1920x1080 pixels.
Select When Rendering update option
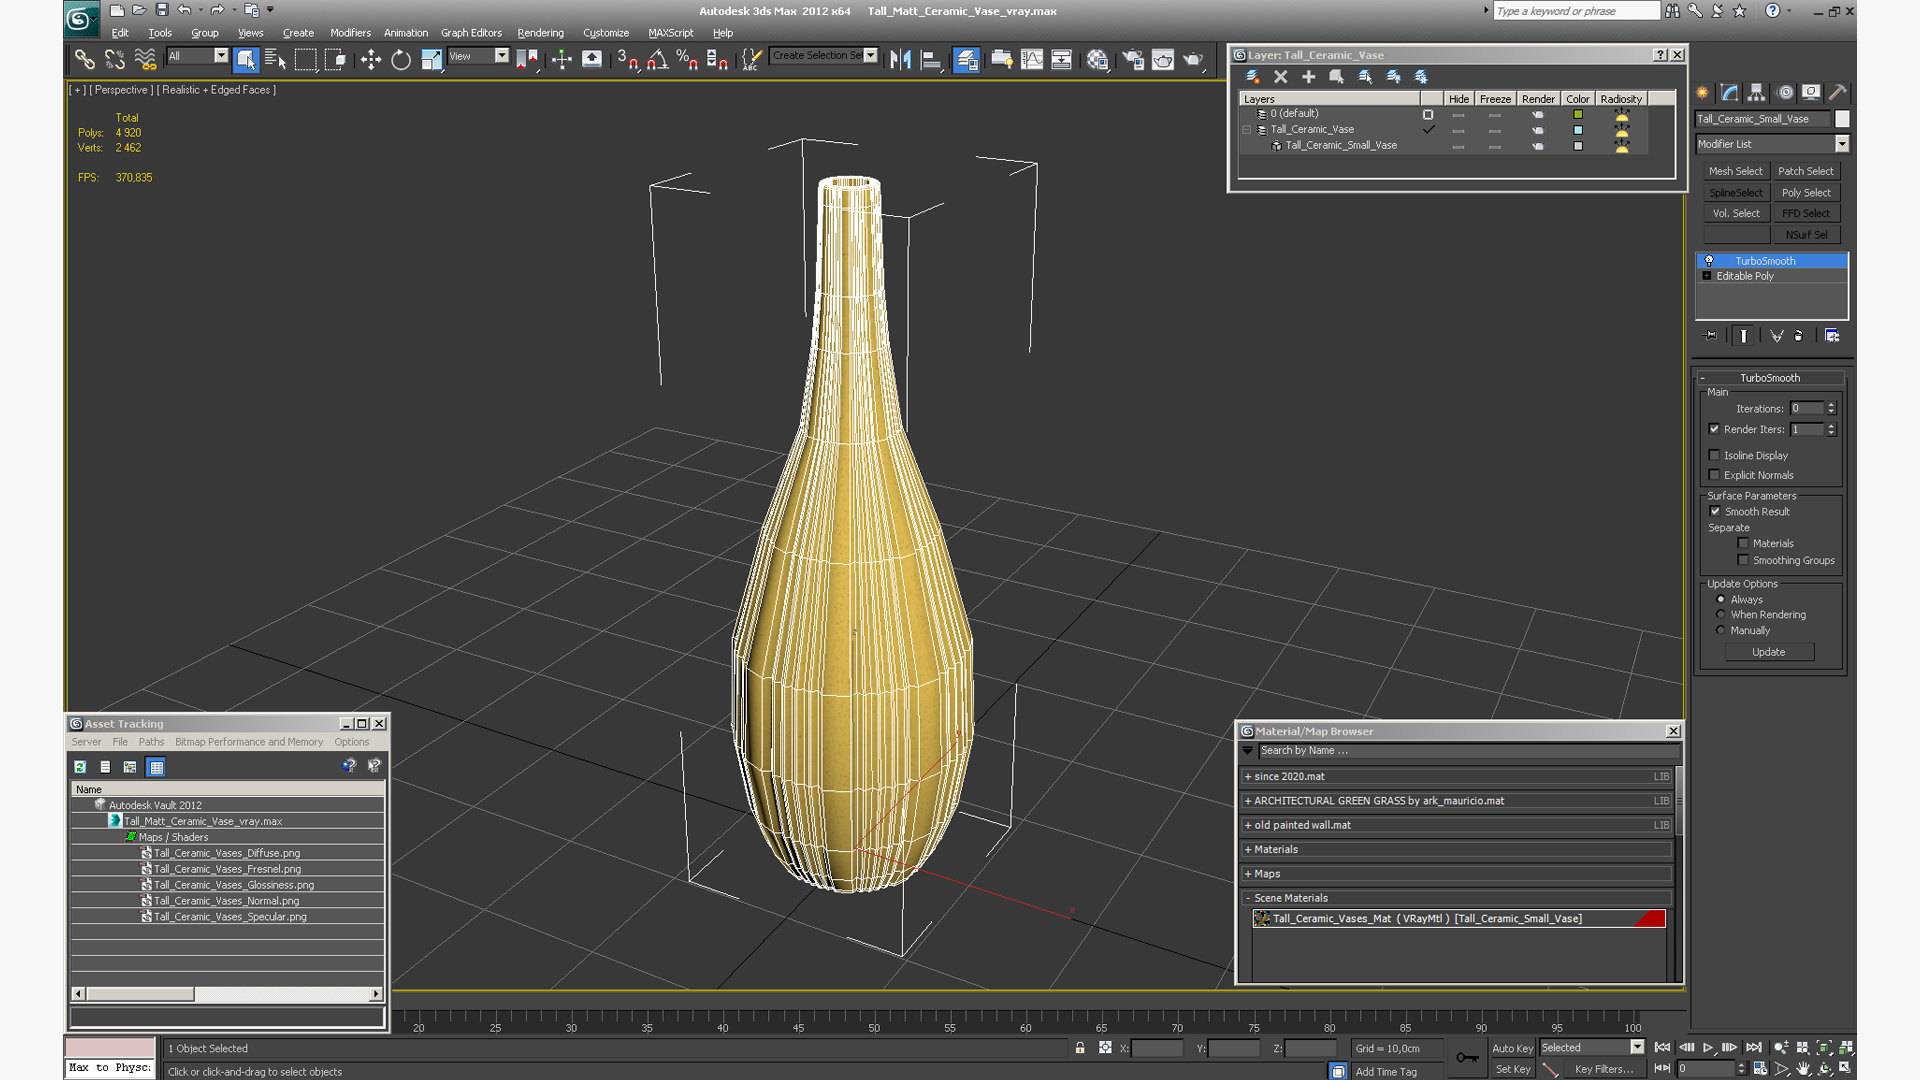click(x=1721, y=615)
